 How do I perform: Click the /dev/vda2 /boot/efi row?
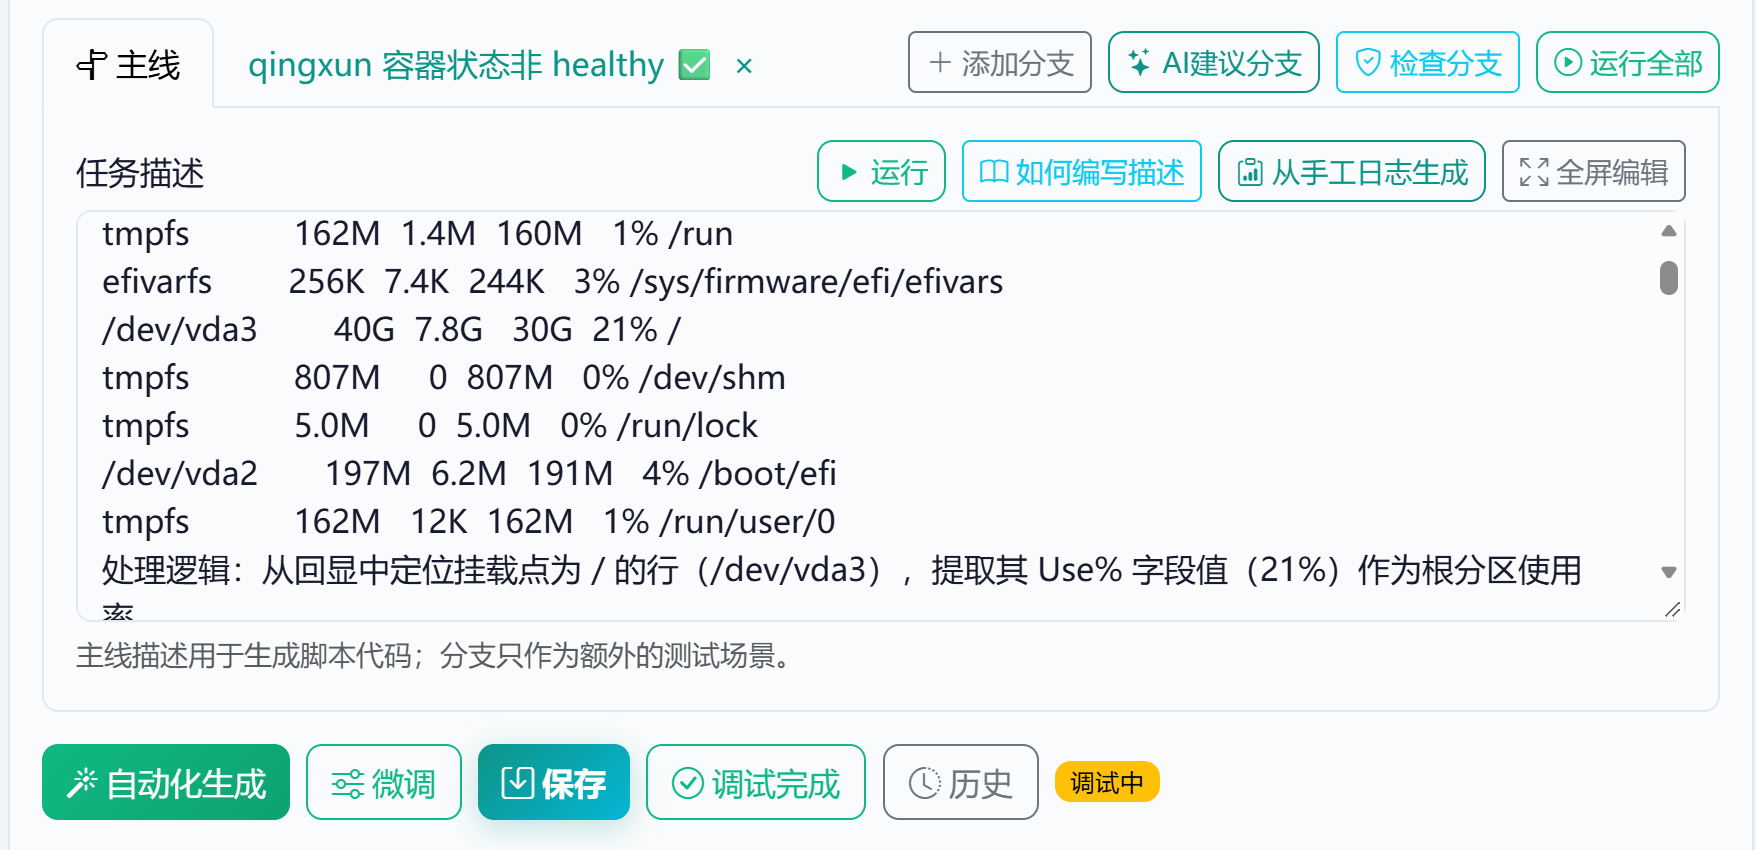pyautogui.click(x=469, y=474)
